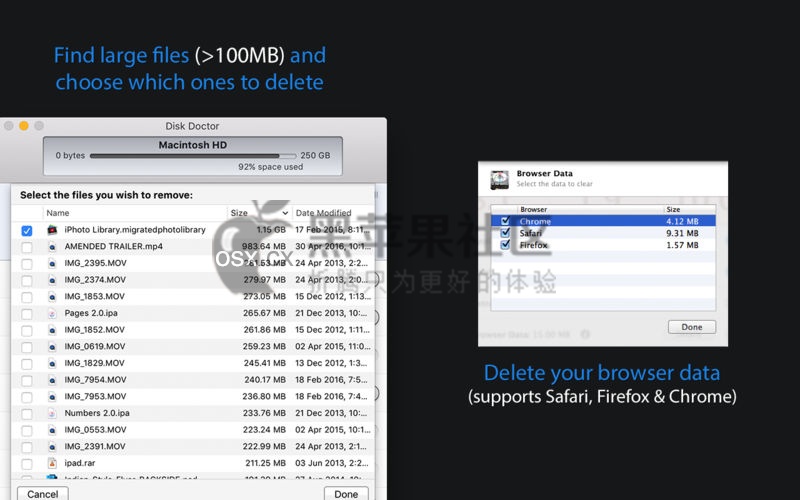This screenshot has height=500, width=800.
Task: Click the 236.80 MB size cell
Action: pyautogui.click(x=264, y=396)
